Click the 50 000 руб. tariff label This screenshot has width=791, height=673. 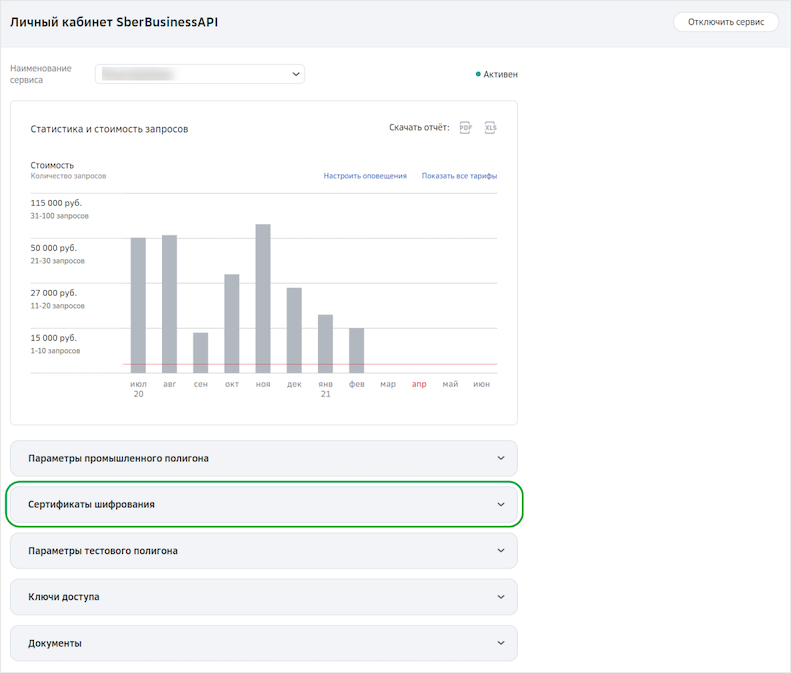pos(53,248)
